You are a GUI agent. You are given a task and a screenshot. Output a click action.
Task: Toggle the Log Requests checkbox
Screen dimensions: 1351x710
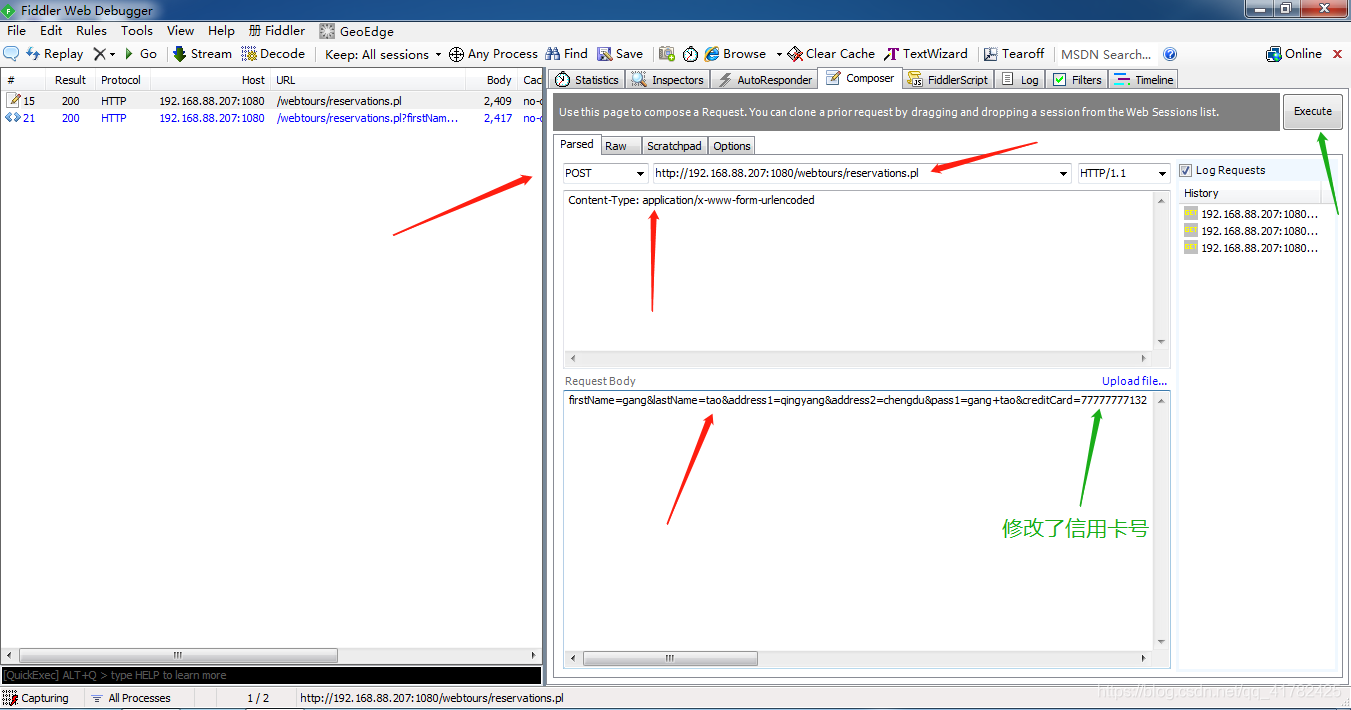point(1186,170)
